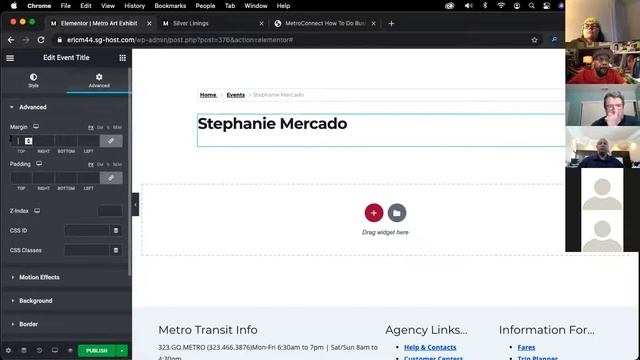Viewport: 640px width, 360px height.
Task: Open Z-Index responsive device selector
Action: [37, 211]
